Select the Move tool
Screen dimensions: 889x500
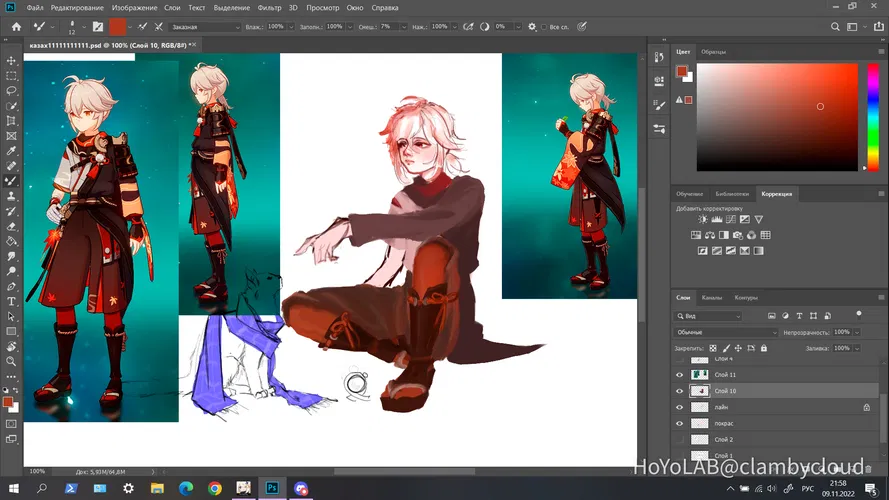pos(12,61)
